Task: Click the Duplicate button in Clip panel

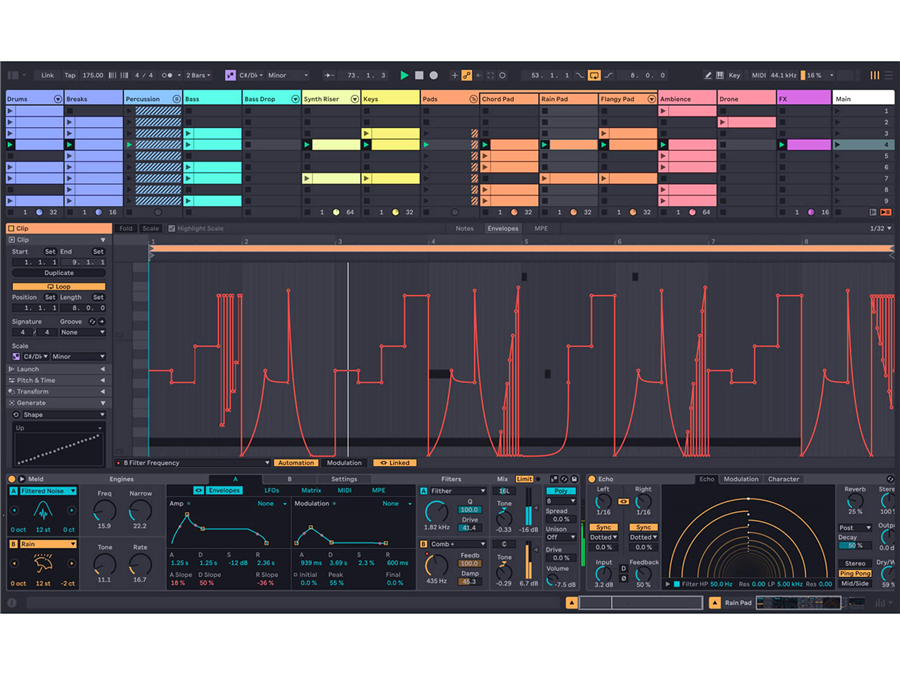Action: click(58, 273)
